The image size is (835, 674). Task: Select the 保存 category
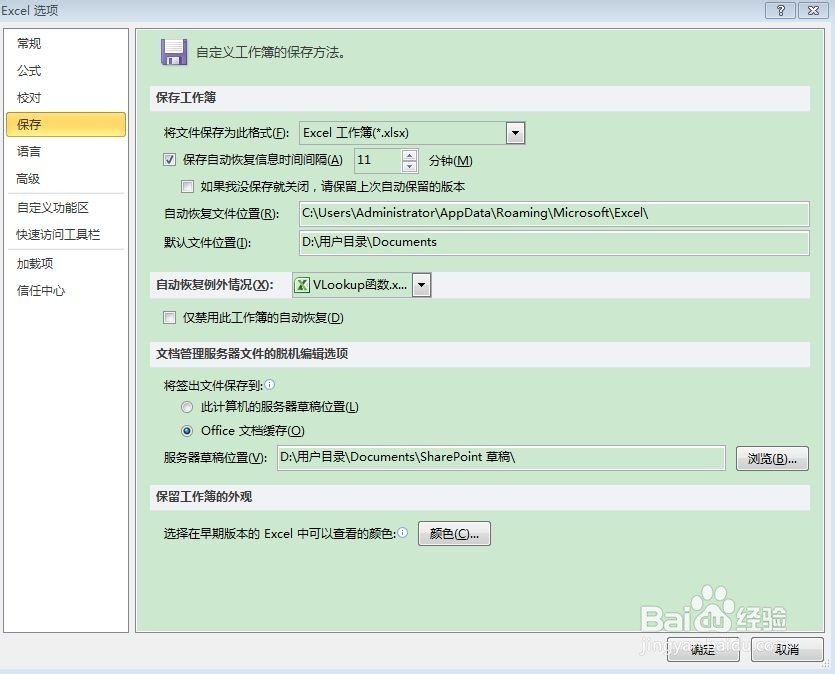pos(66,125)
